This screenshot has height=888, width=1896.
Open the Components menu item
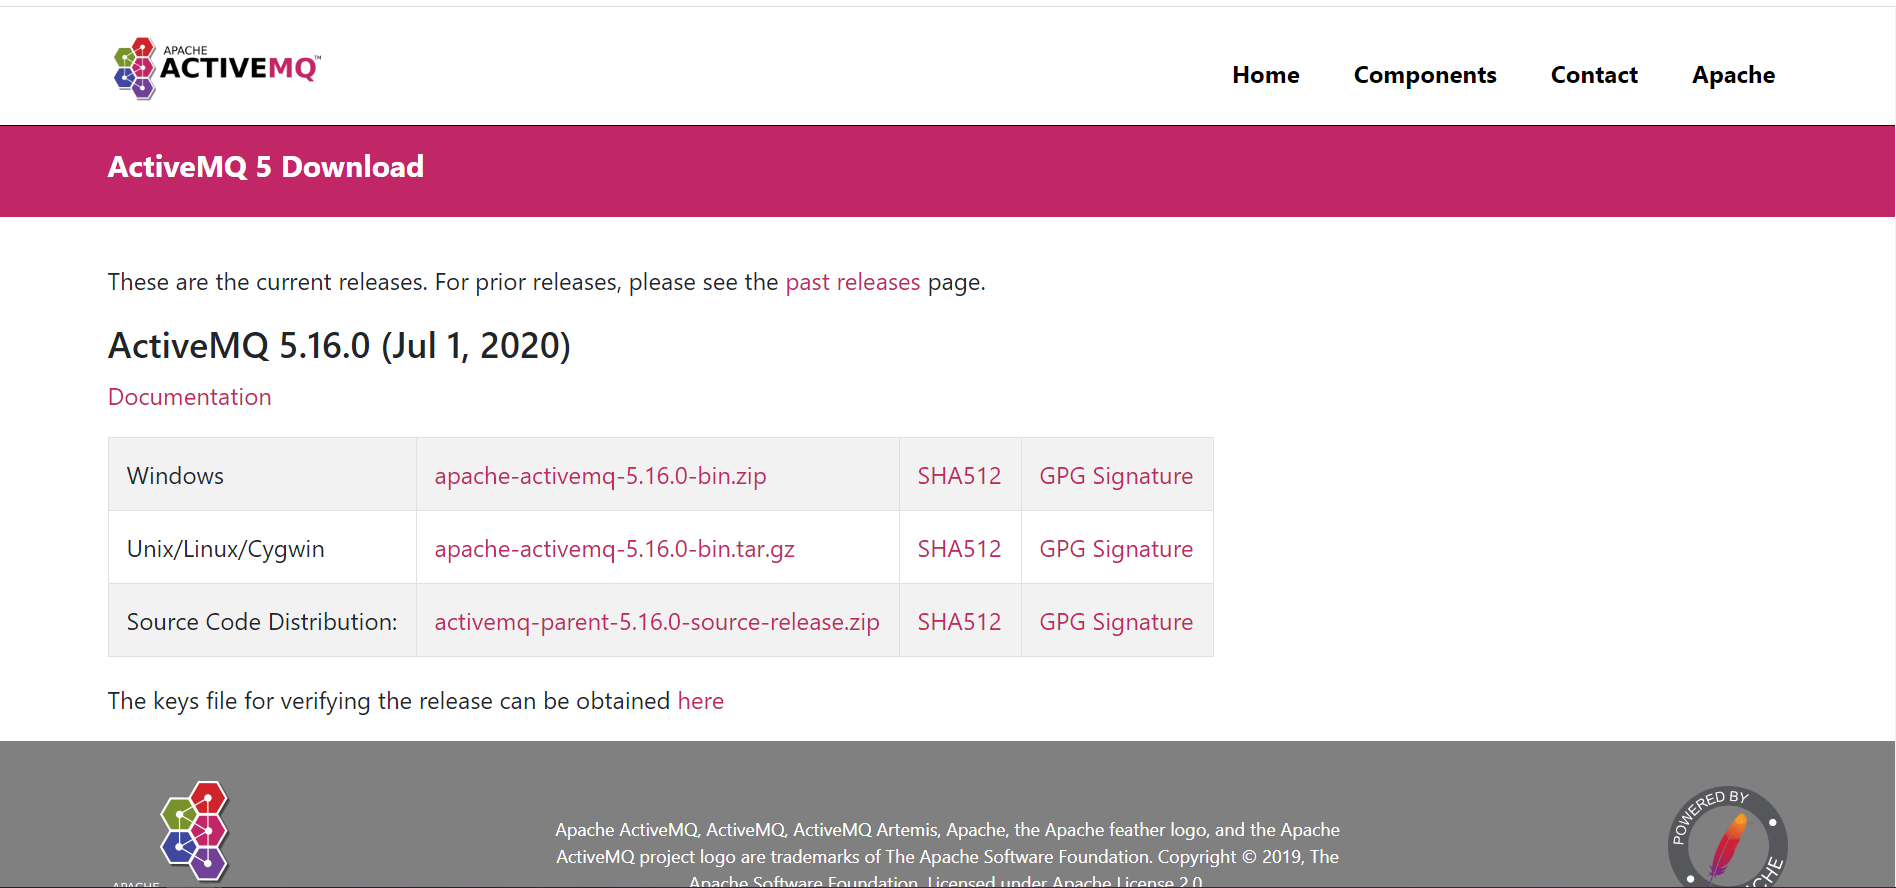tap(1425, 75)
